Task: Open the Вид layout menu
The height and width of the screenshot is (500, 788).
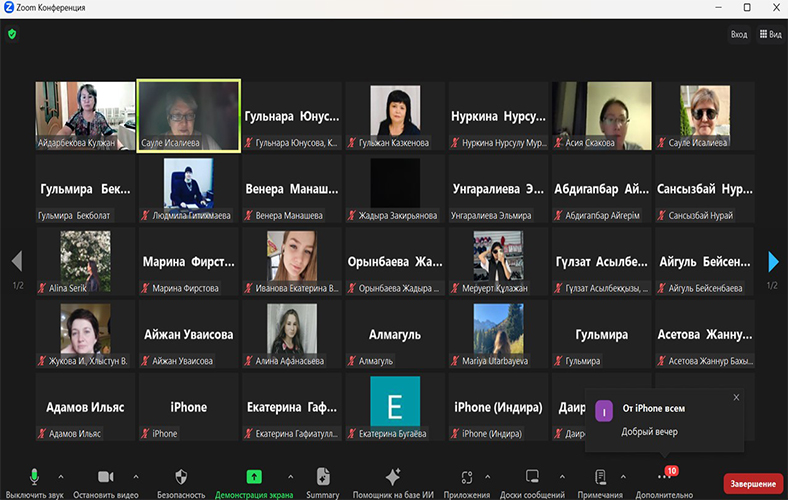Action: (770, 34)
